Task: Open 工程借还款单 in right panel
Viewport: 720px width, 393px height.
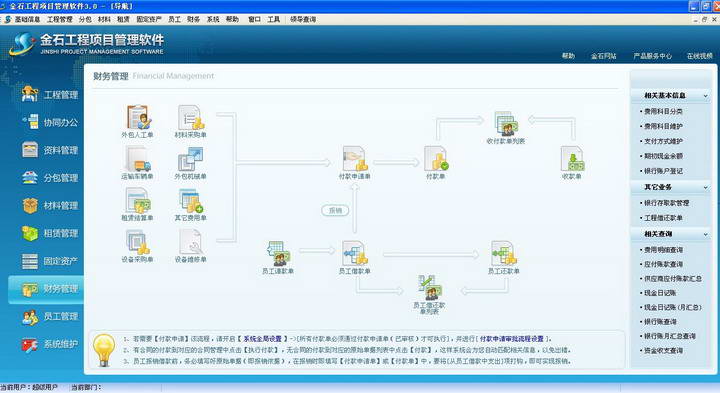Action: point(663,218)
